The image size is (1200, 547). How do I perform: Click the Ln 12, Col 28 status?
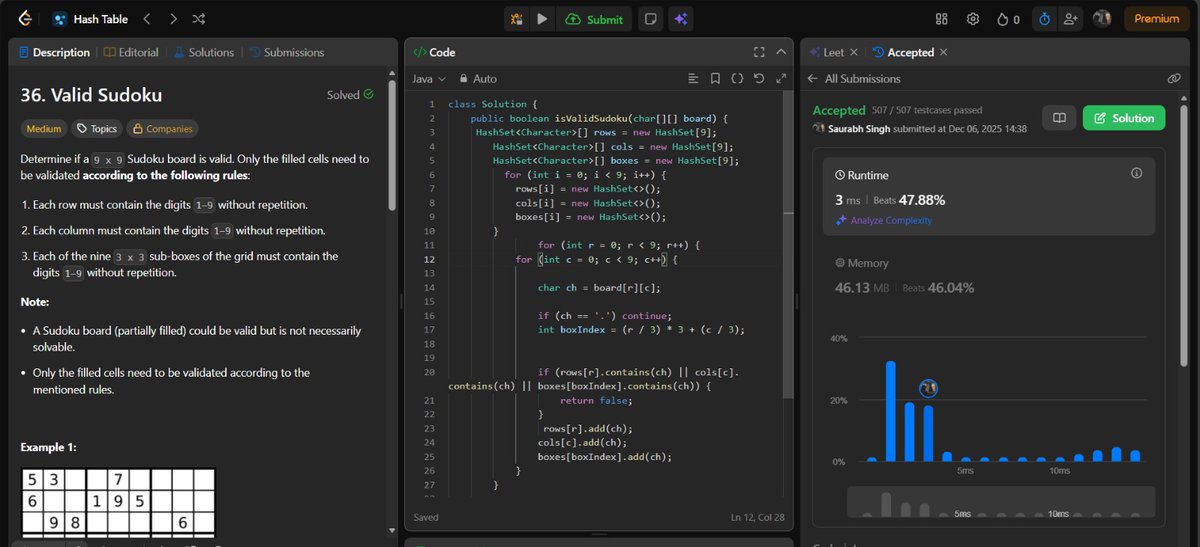coord(759,517)
